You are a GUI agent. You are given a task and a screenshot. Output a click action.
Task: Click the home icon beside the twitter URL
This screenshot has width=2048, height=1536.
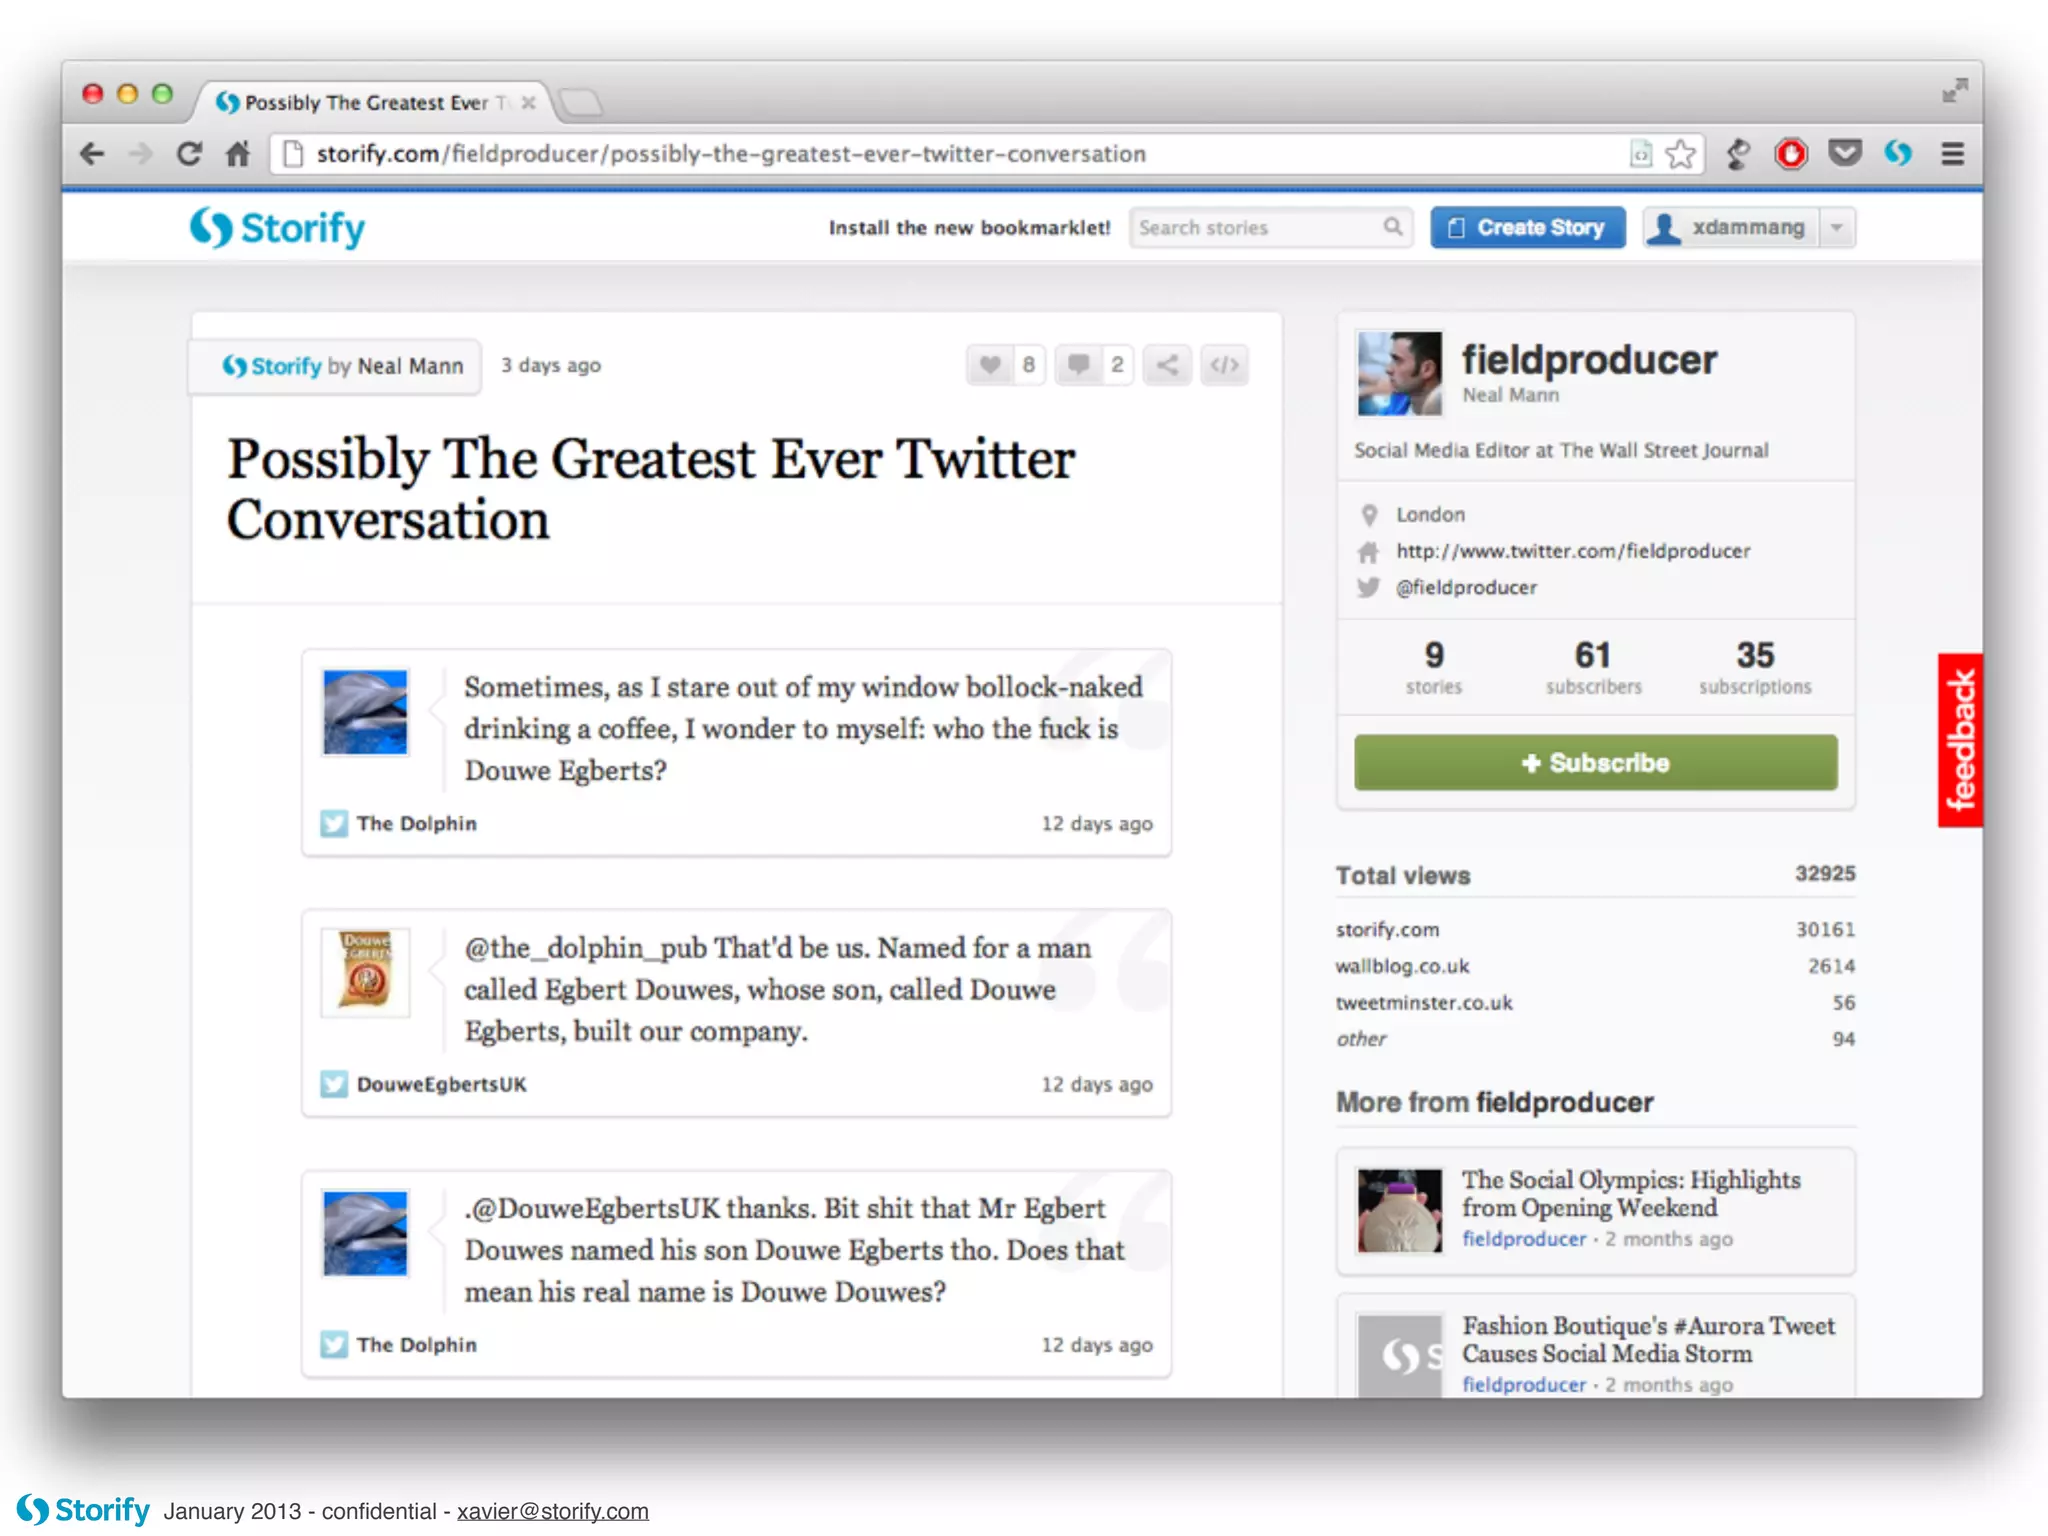[1368, 551]
